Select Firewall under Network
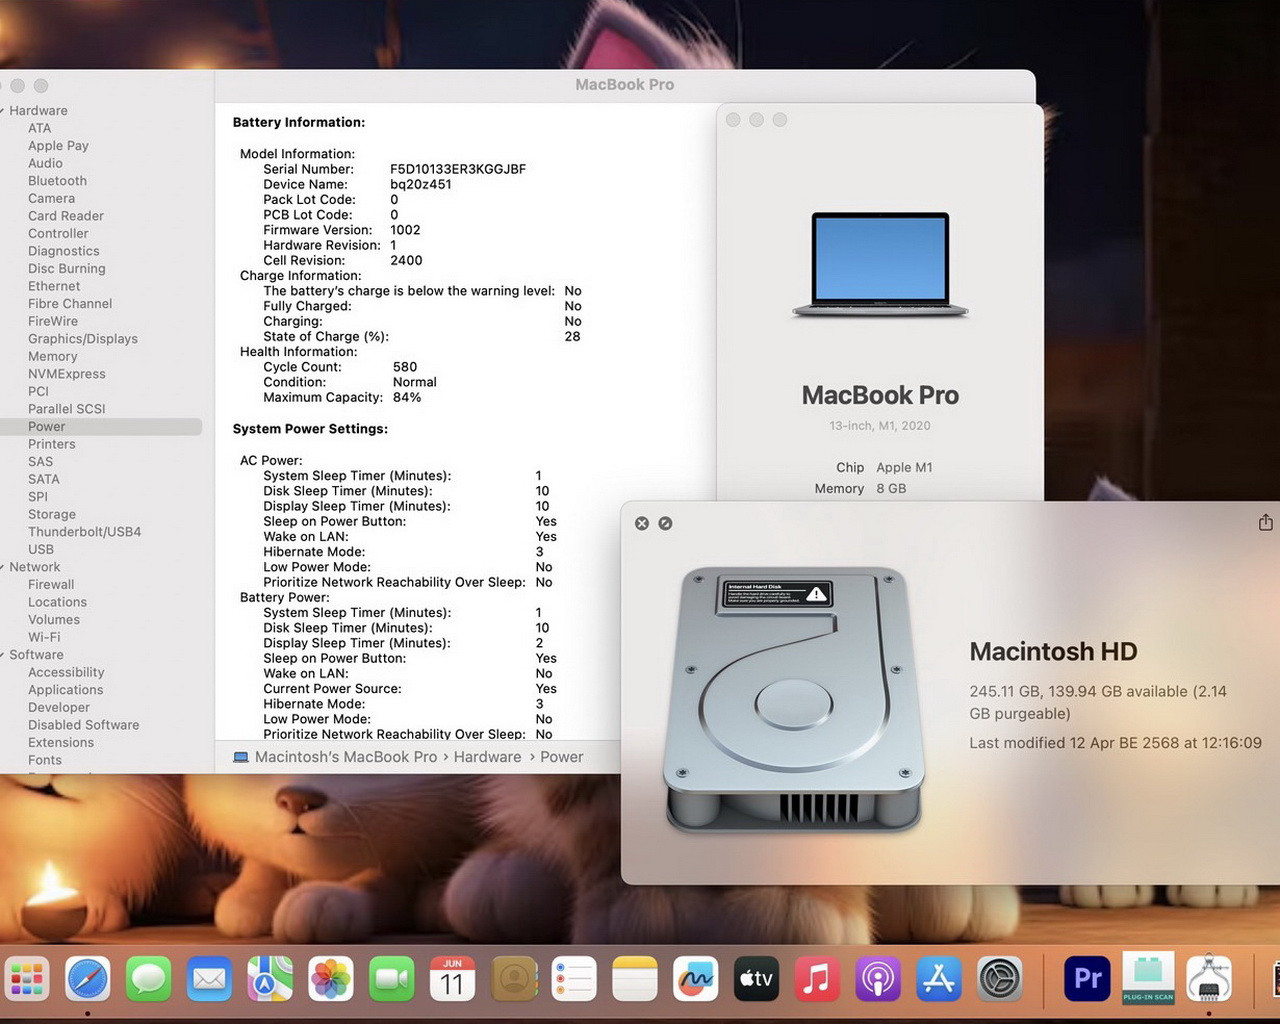Screen dimensions: 1280x1024 (x=51, y=584)
